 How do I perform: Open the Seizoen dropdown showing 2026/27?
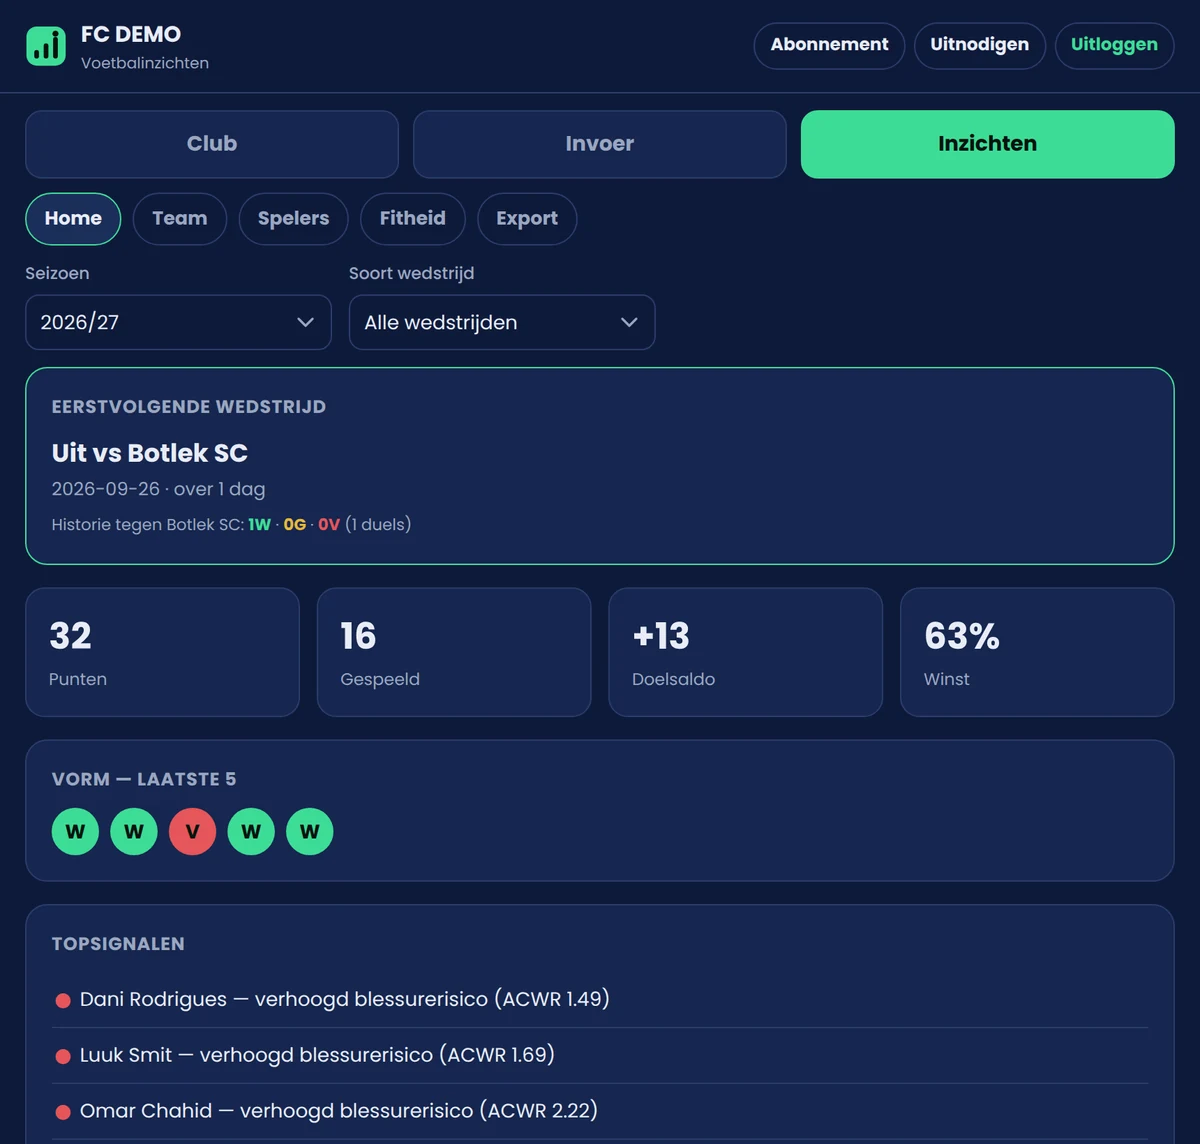coord(178,322)
